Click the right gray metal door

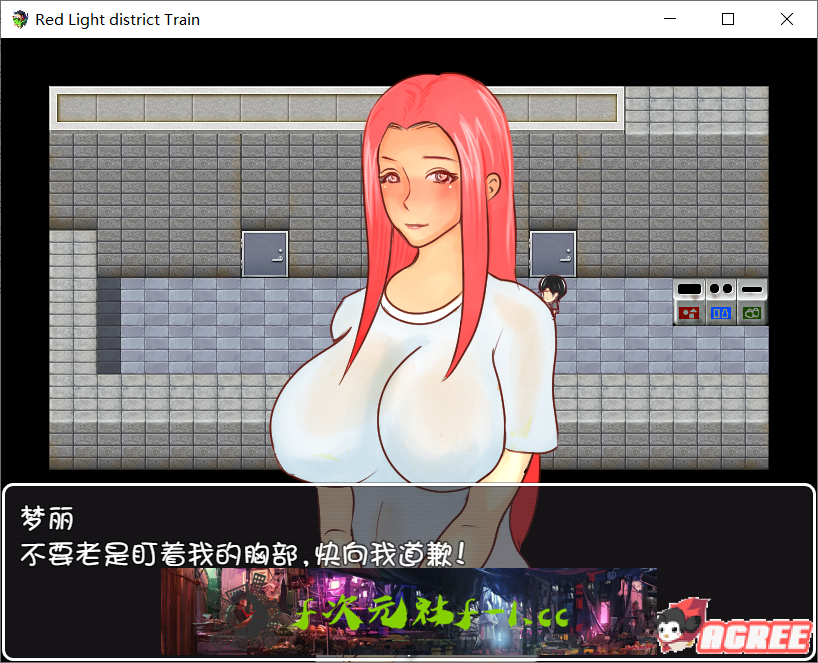tap(553, 254)
